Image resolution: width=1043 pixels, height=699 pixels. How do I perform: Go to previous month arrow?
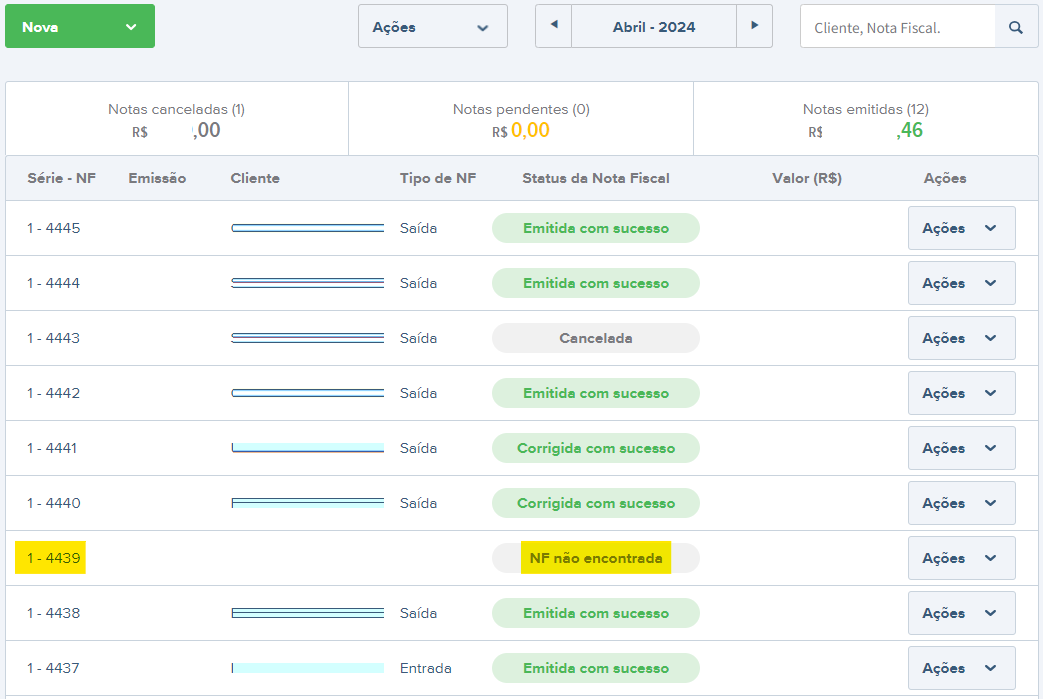[553, 26]
